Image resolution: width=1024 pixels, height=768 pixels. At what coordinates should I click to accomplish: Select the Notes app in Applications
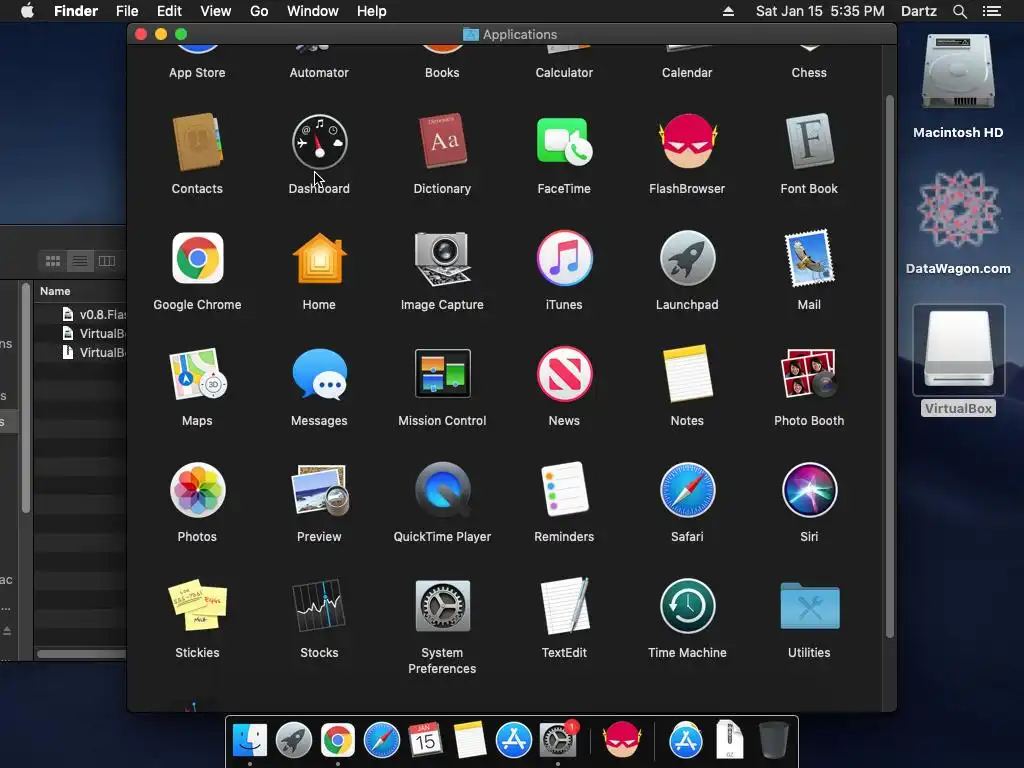687,374
